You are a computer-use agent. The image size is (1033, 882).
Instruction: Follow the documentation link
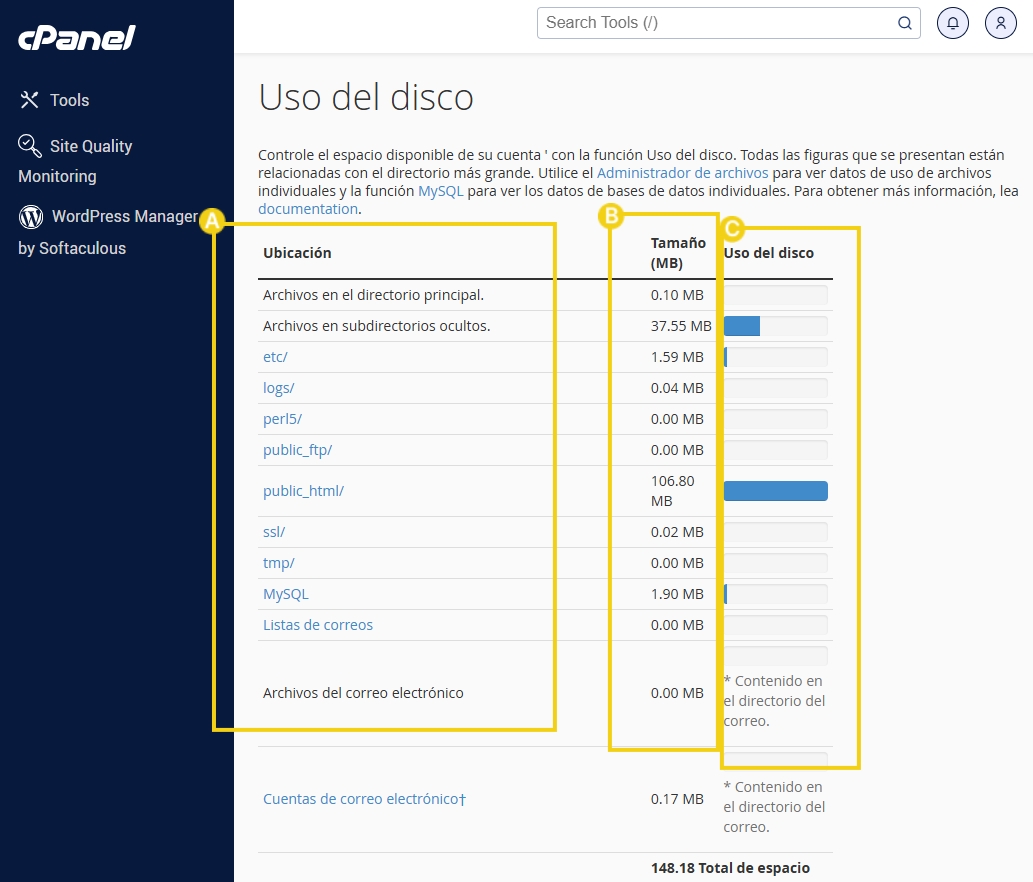pos(308,209)
